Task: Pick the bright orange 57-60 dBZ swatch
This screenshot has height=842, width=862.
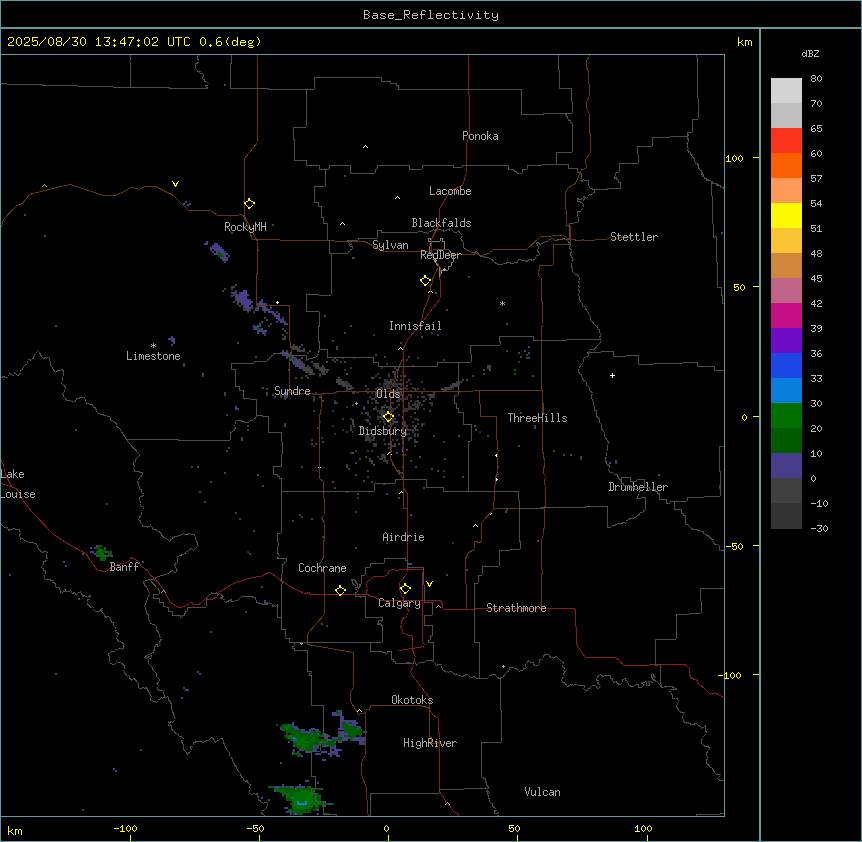Action: point(786,165)
